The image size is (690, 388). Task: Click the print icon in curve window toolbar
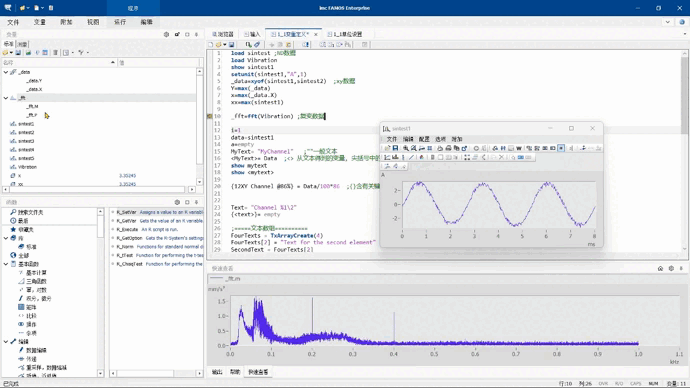point(448,148)
